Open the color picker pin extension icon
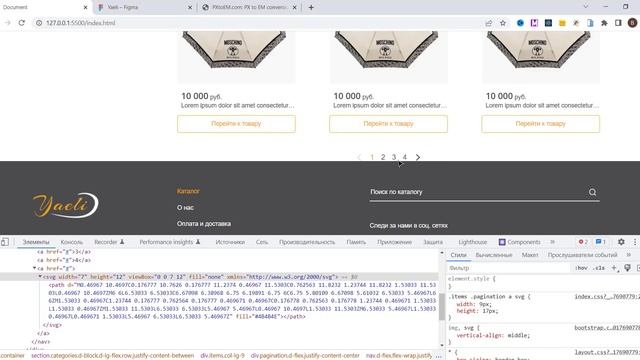This screenshot has height=360, width=640. click(x=576, y=23)
